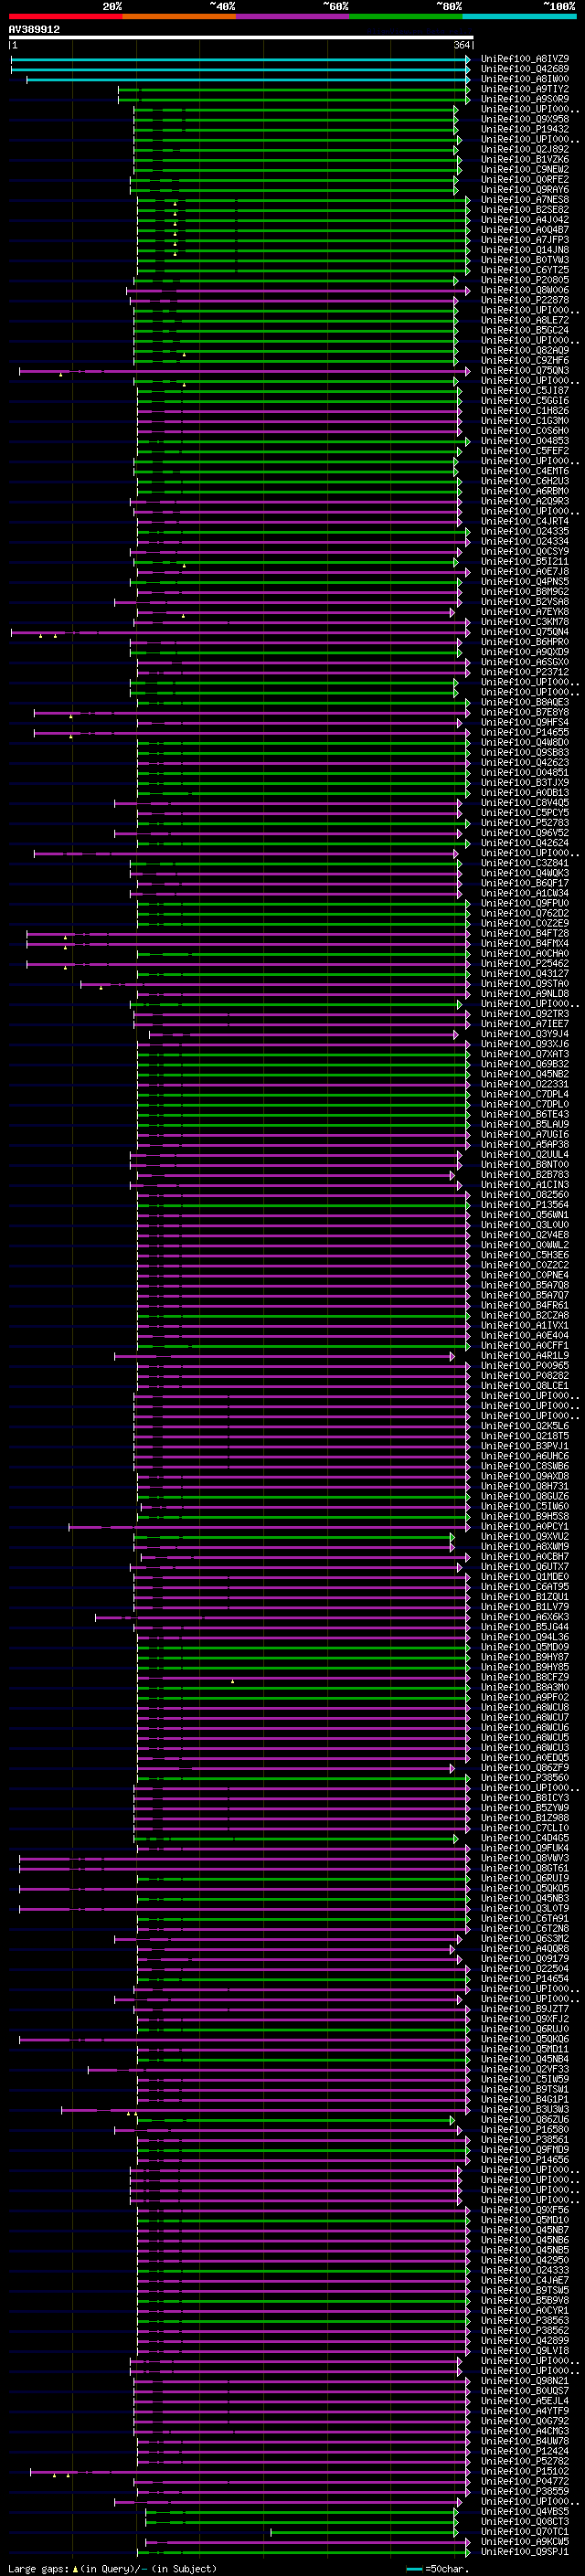Click hit label UniRef100_A8LE72

coord(525,320)
